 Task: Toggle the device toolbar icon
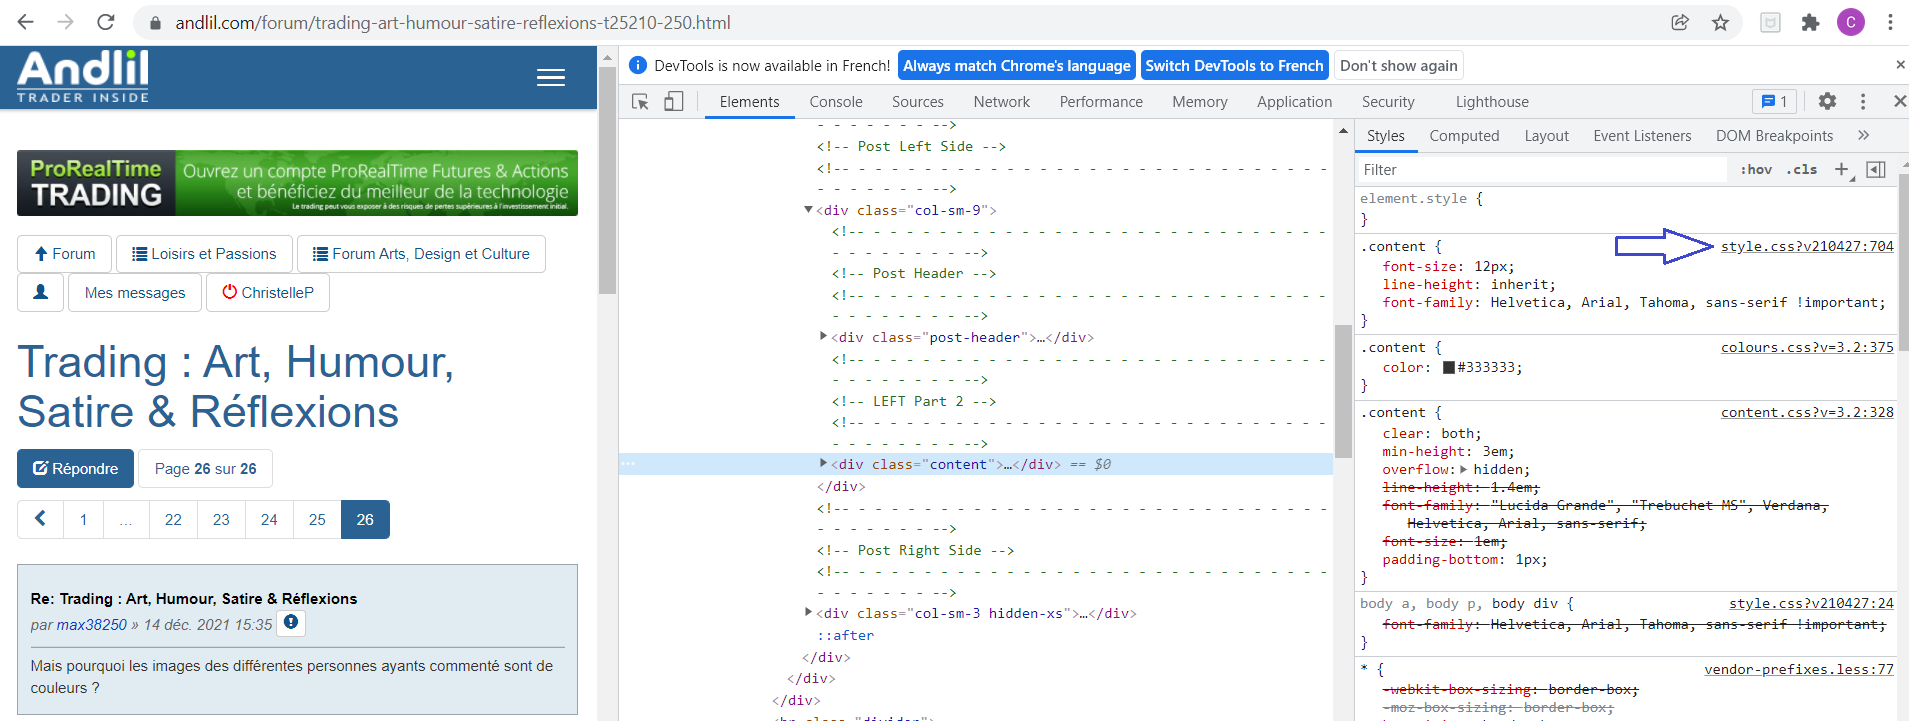(x=674, y=102)
